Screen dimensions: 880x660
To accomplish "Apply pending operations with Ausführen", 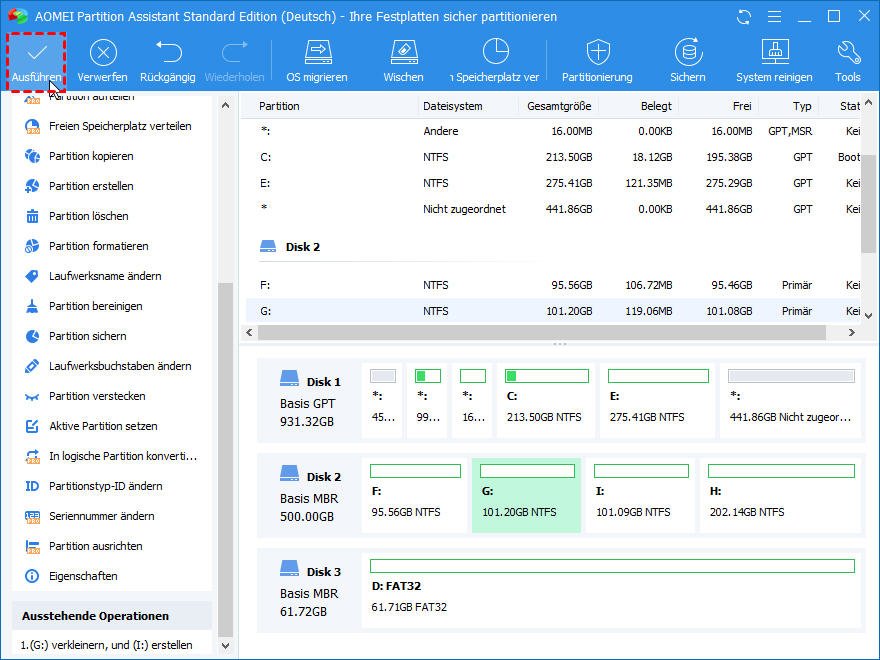I will 36,57.
